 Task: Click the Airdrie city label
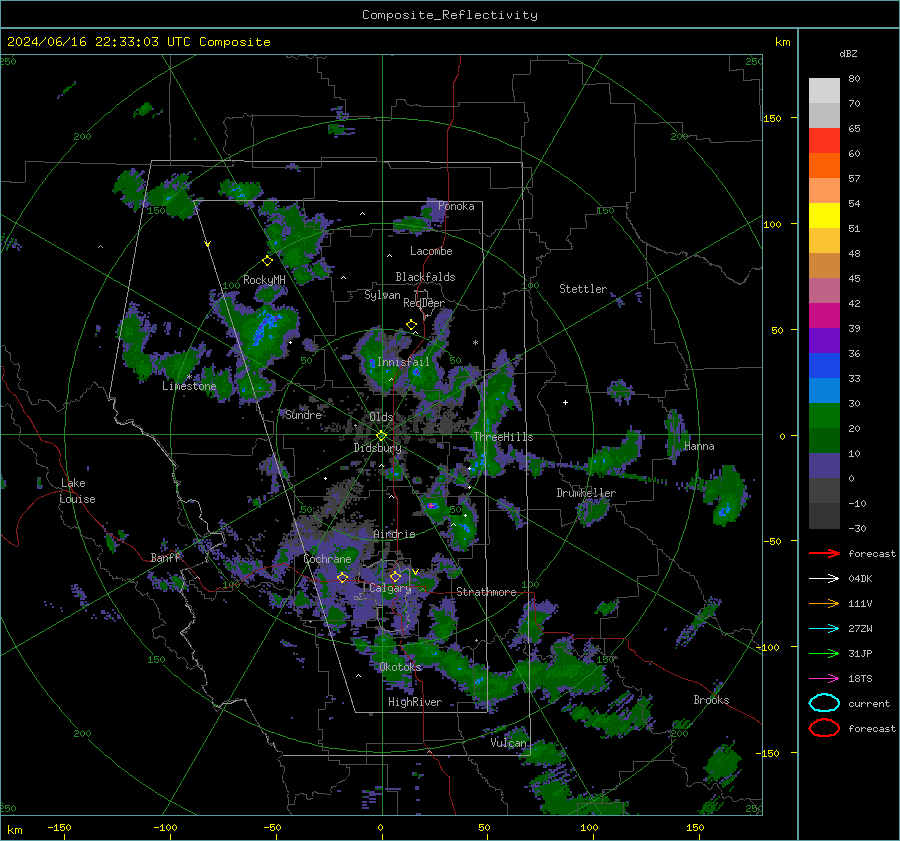[394, 534]
